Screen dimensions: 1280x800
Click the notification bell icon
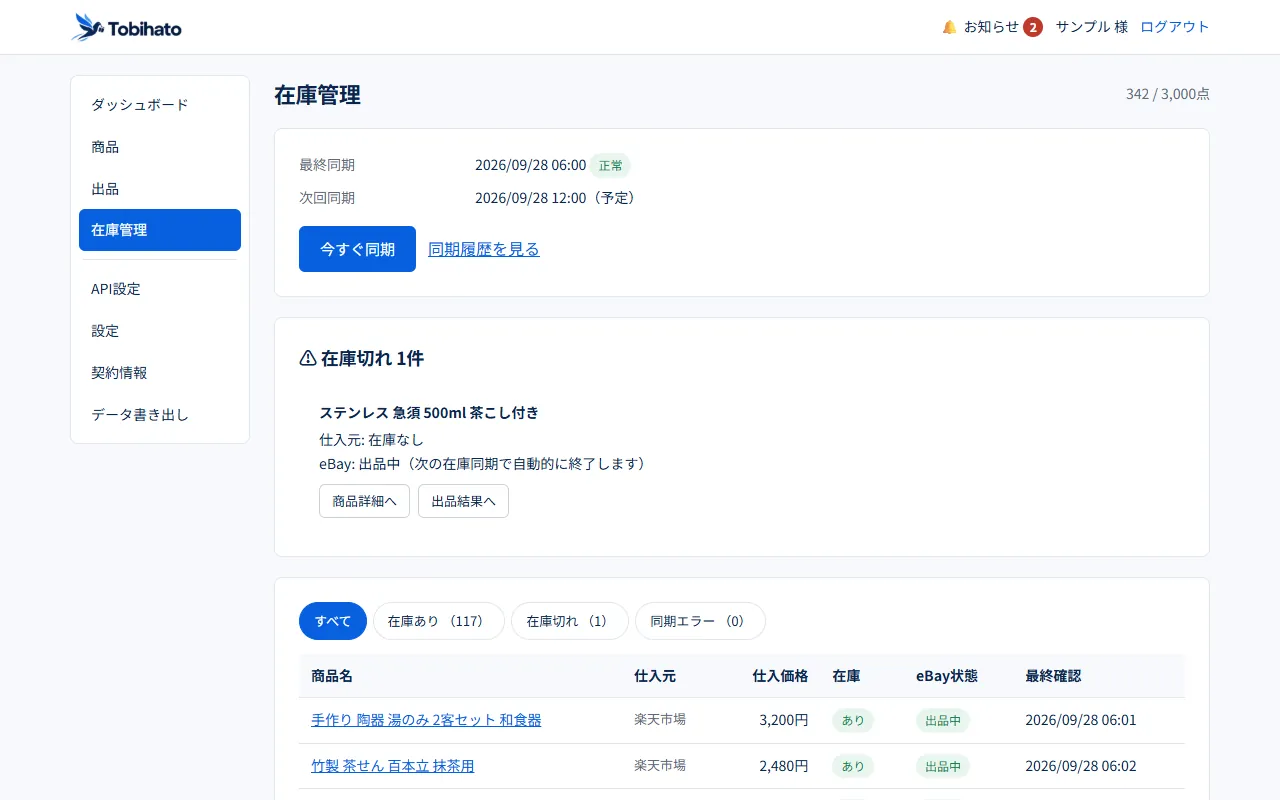(949, 27)
